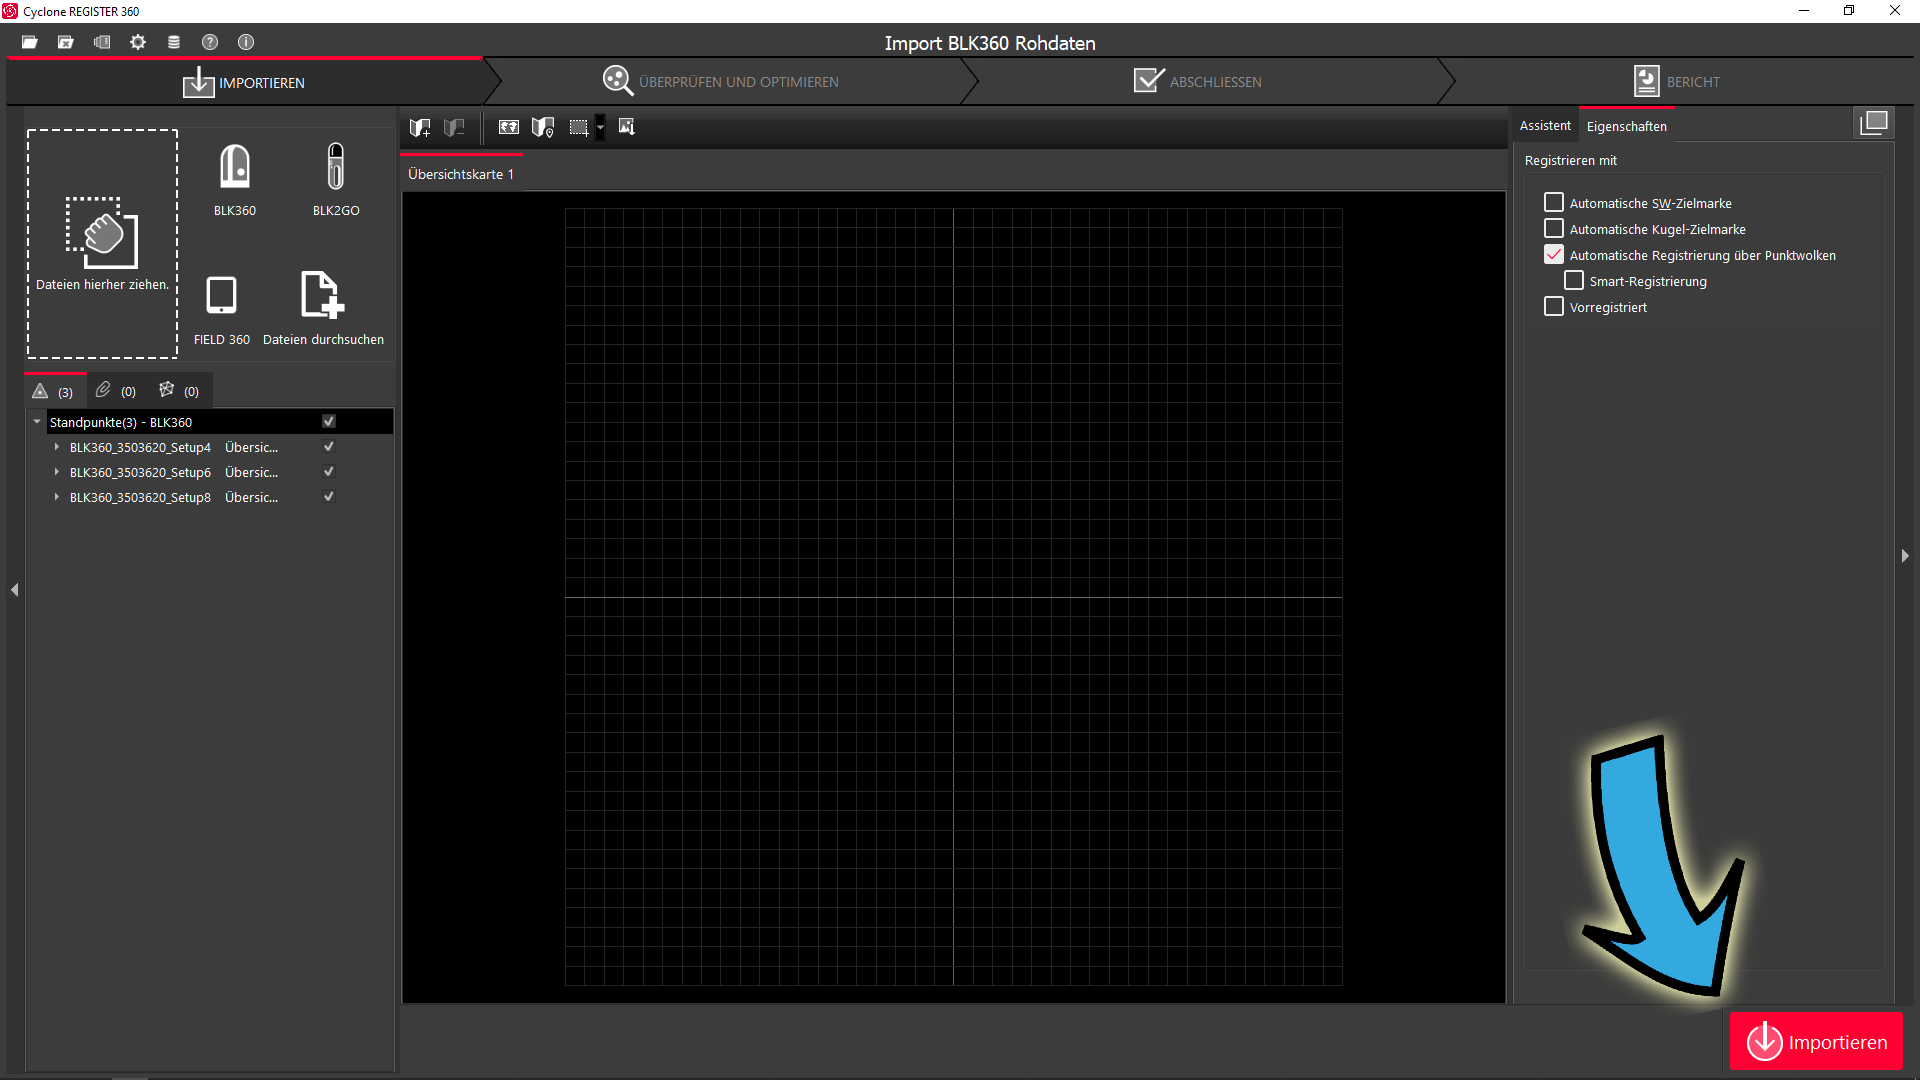Click Übersic... cell in Setup8 row
The height and width of the screenshot is (1080, 1920).
point(251,497)
